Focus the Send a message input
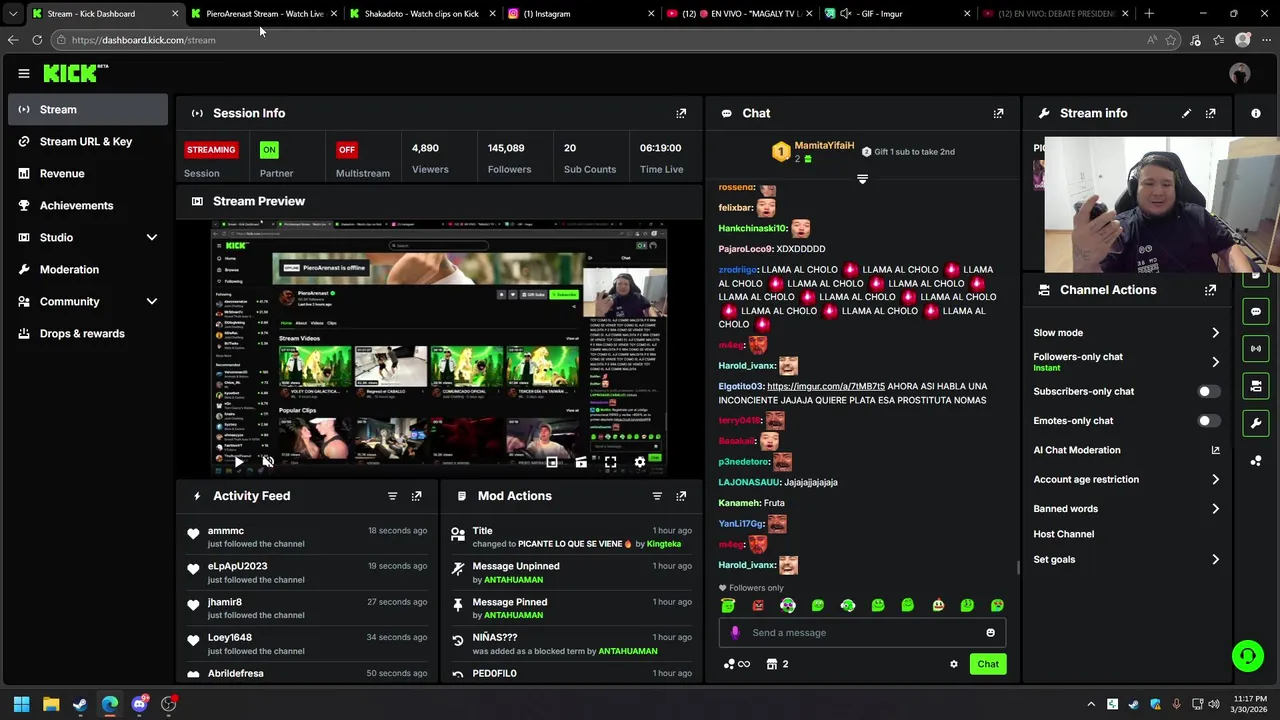This screenshot has height=720, width=1280. click(x=862, y=632)
